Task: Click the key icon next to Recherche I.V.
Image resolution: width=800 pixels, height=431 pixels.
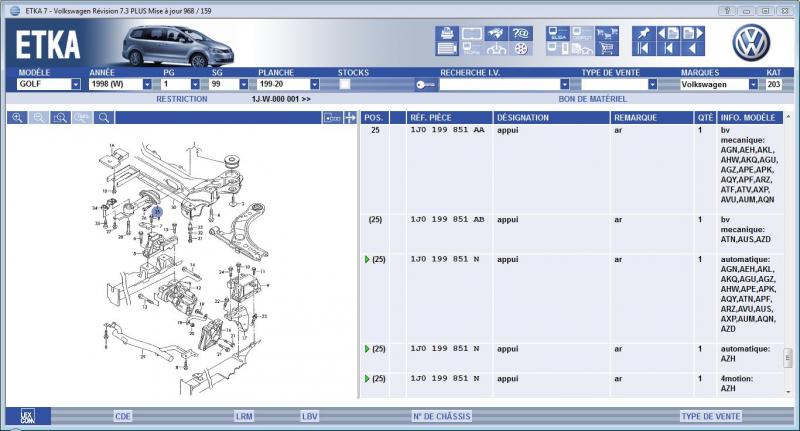Action: click(x=426, y=85)
